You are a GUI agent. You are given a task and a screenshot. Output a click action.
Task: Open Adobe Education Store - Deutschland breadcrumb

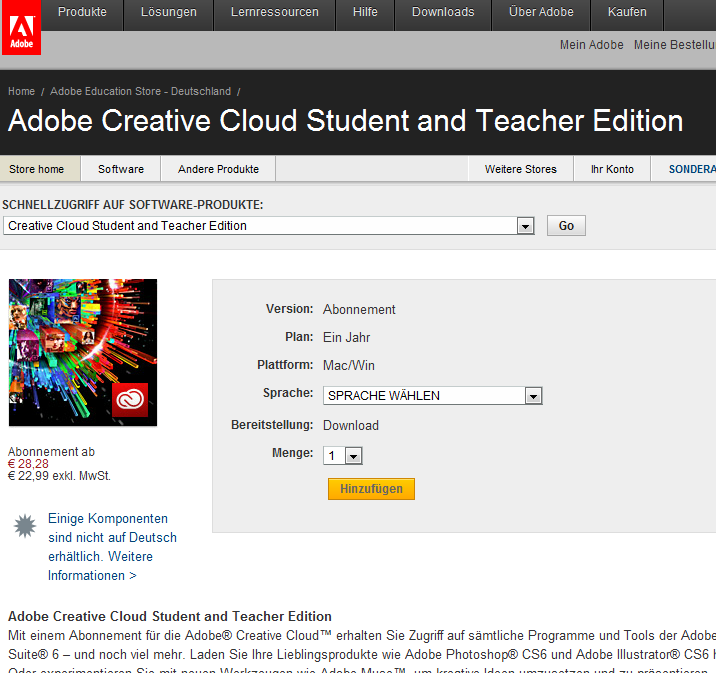click(x=141, y=91)
